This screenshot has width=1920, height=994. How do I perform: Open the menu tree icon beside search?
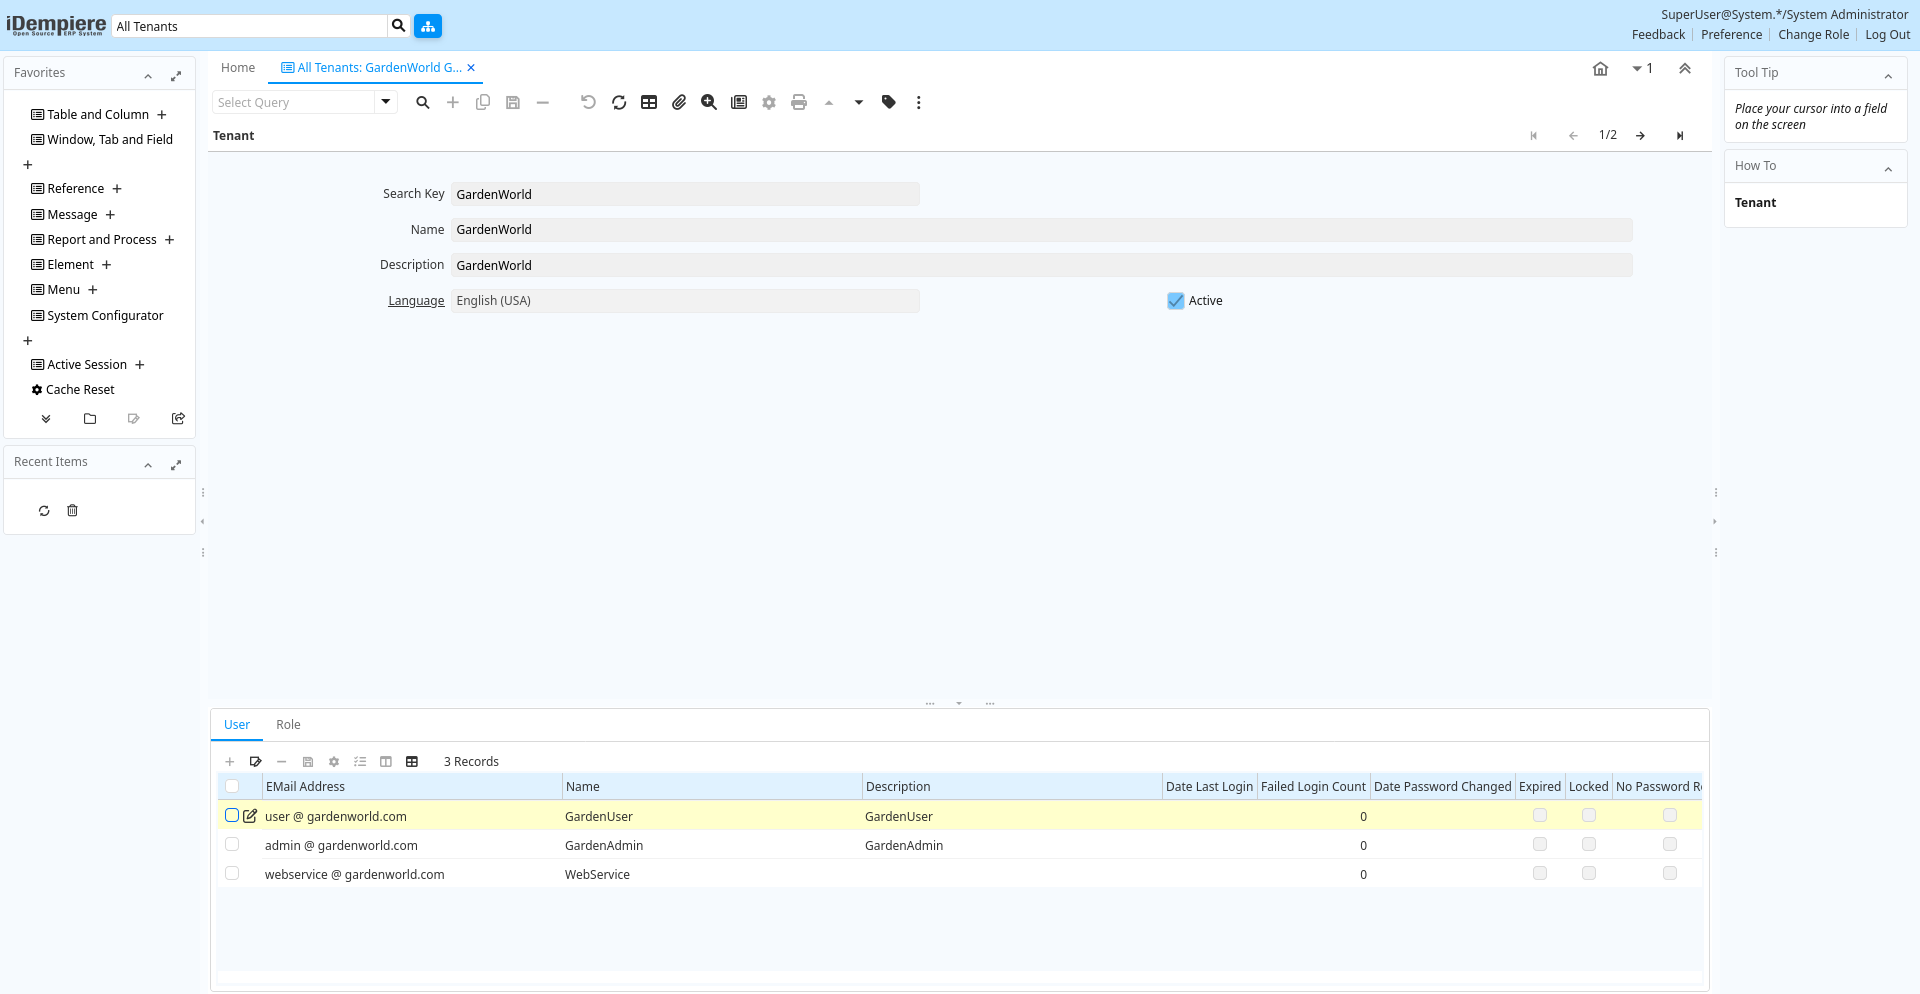click(428, 26)
